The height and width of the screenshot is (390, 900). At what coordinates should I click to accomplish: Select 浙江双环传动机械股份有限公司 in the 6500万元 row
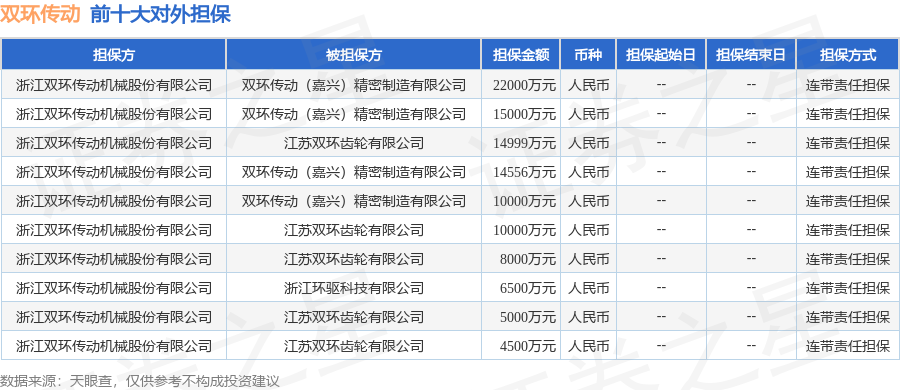[114, 288]
